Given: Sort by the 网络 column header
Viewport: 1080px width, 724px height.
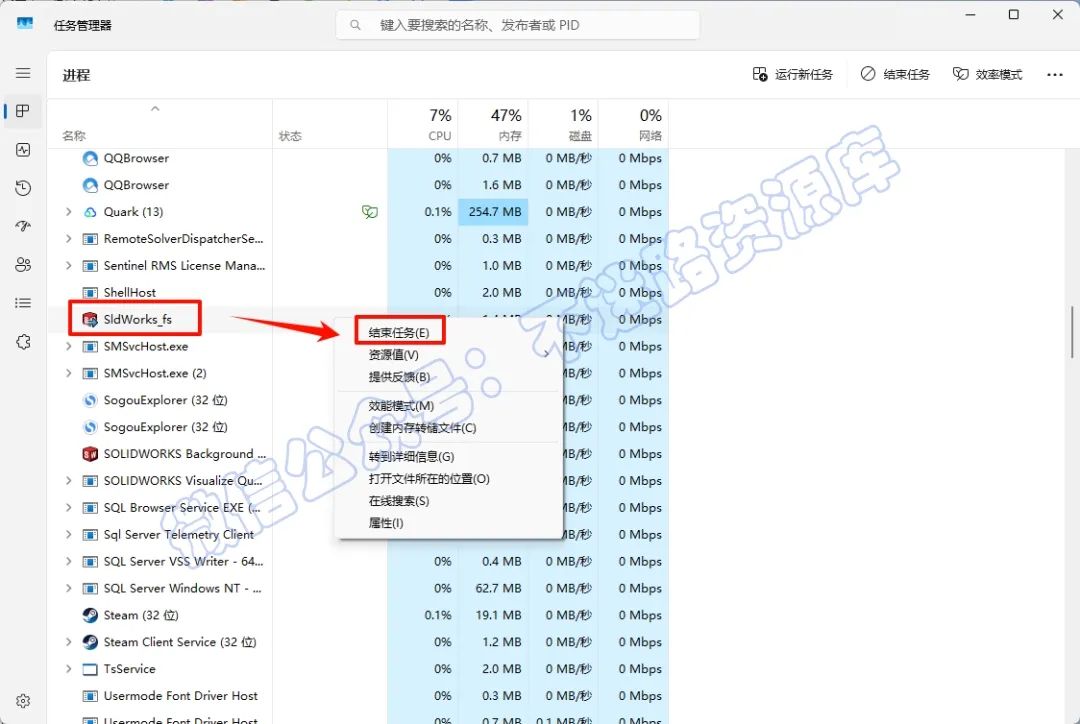Looking at the screenshot, I should point(634,124).
